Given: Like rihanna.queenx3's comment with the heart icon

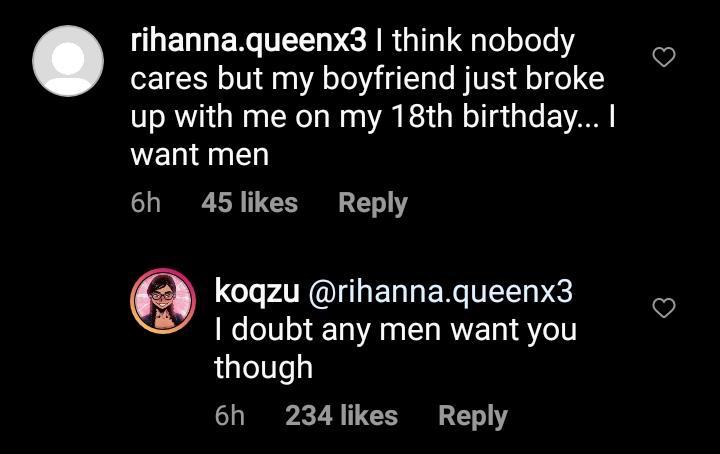Looking at the screenshot, I should click(x=663, y=58).
